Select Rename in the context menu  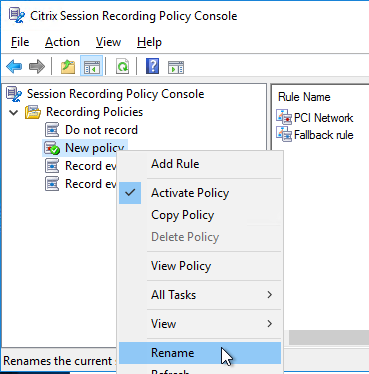tap(200, 353)
